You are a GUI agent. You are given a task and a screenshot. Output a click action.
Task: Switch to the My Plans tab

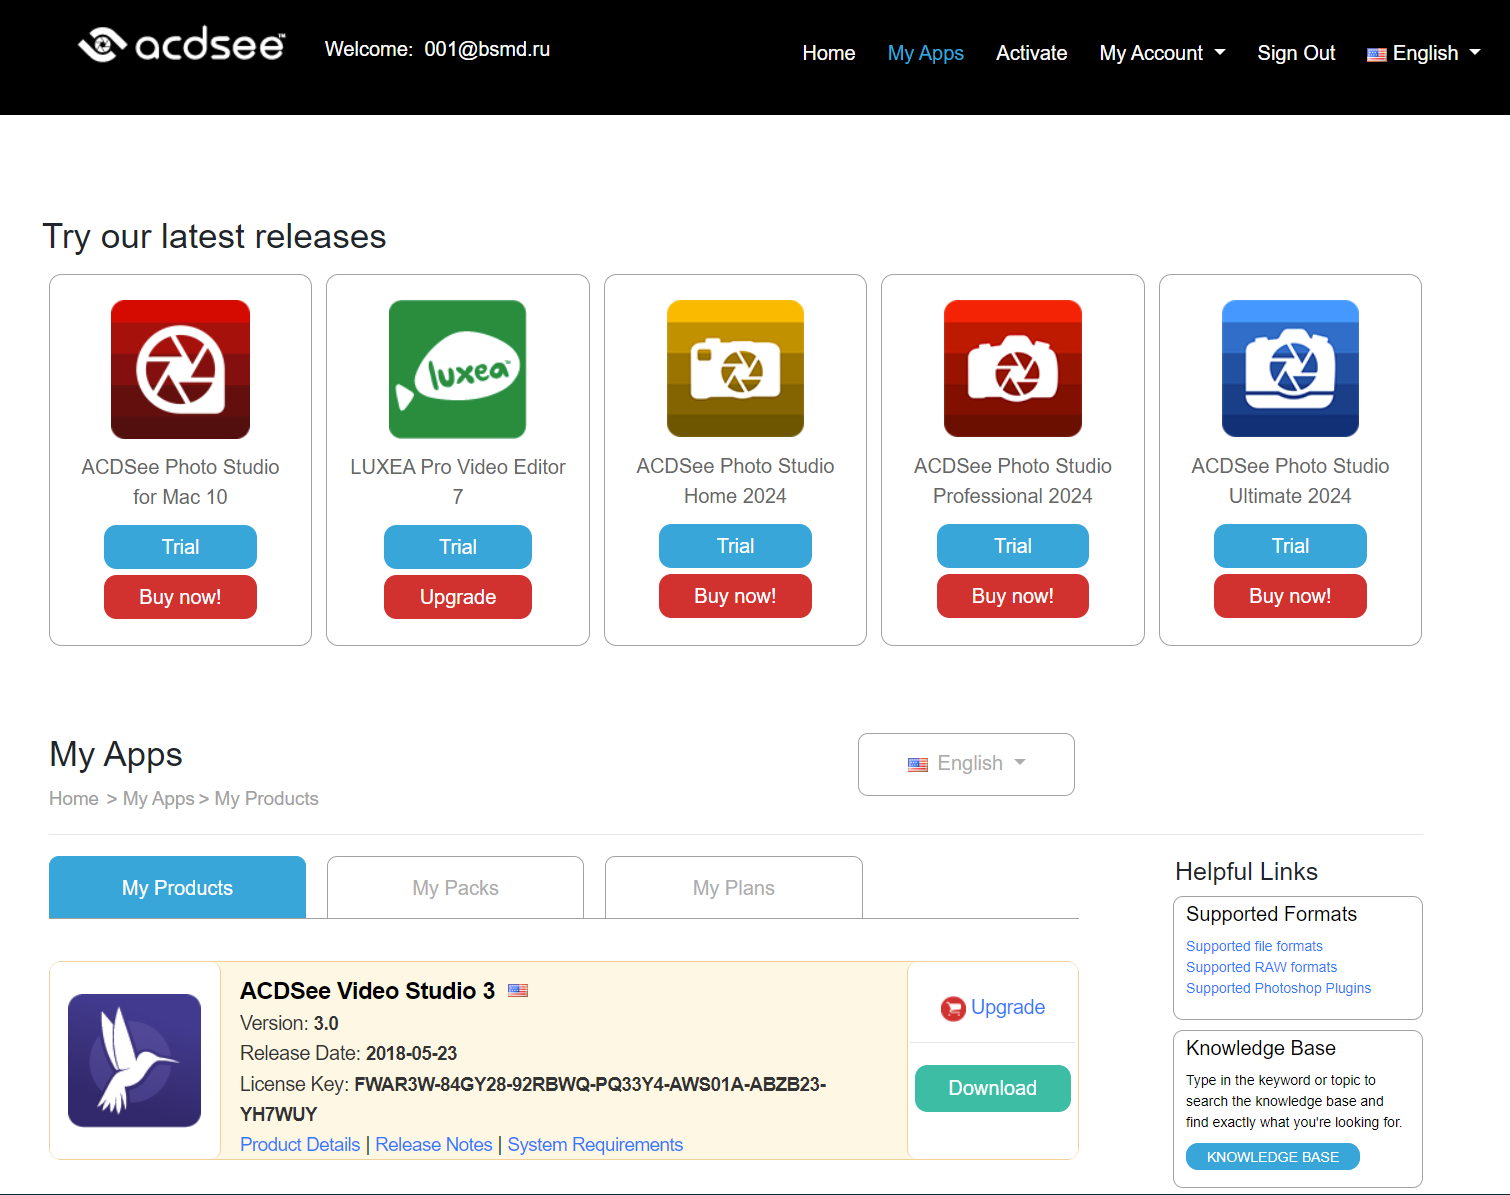click(733, 887)
